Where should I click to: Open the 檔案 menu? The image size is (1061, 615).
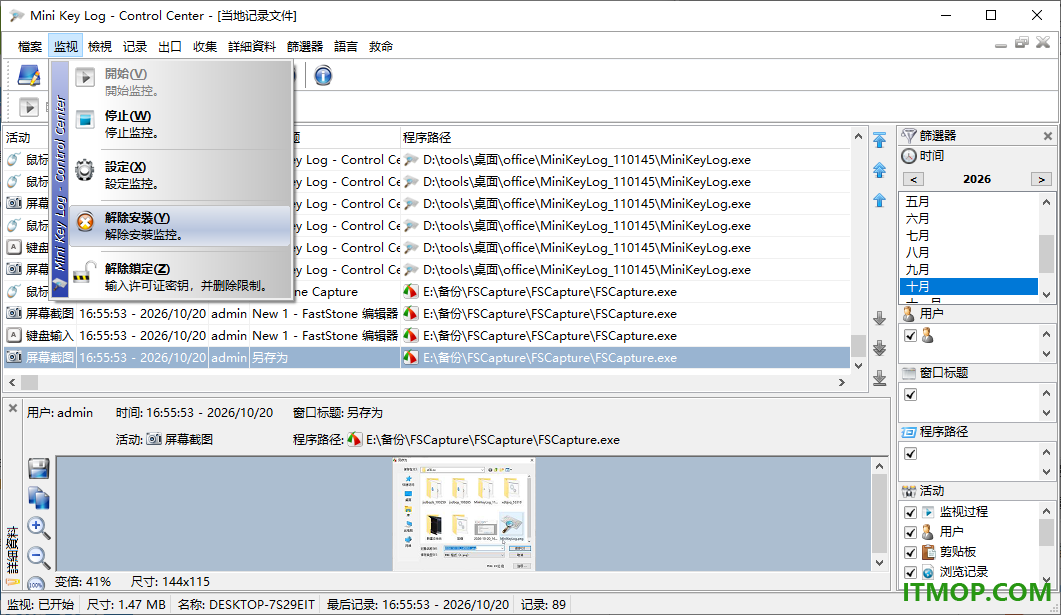point(30,47)
